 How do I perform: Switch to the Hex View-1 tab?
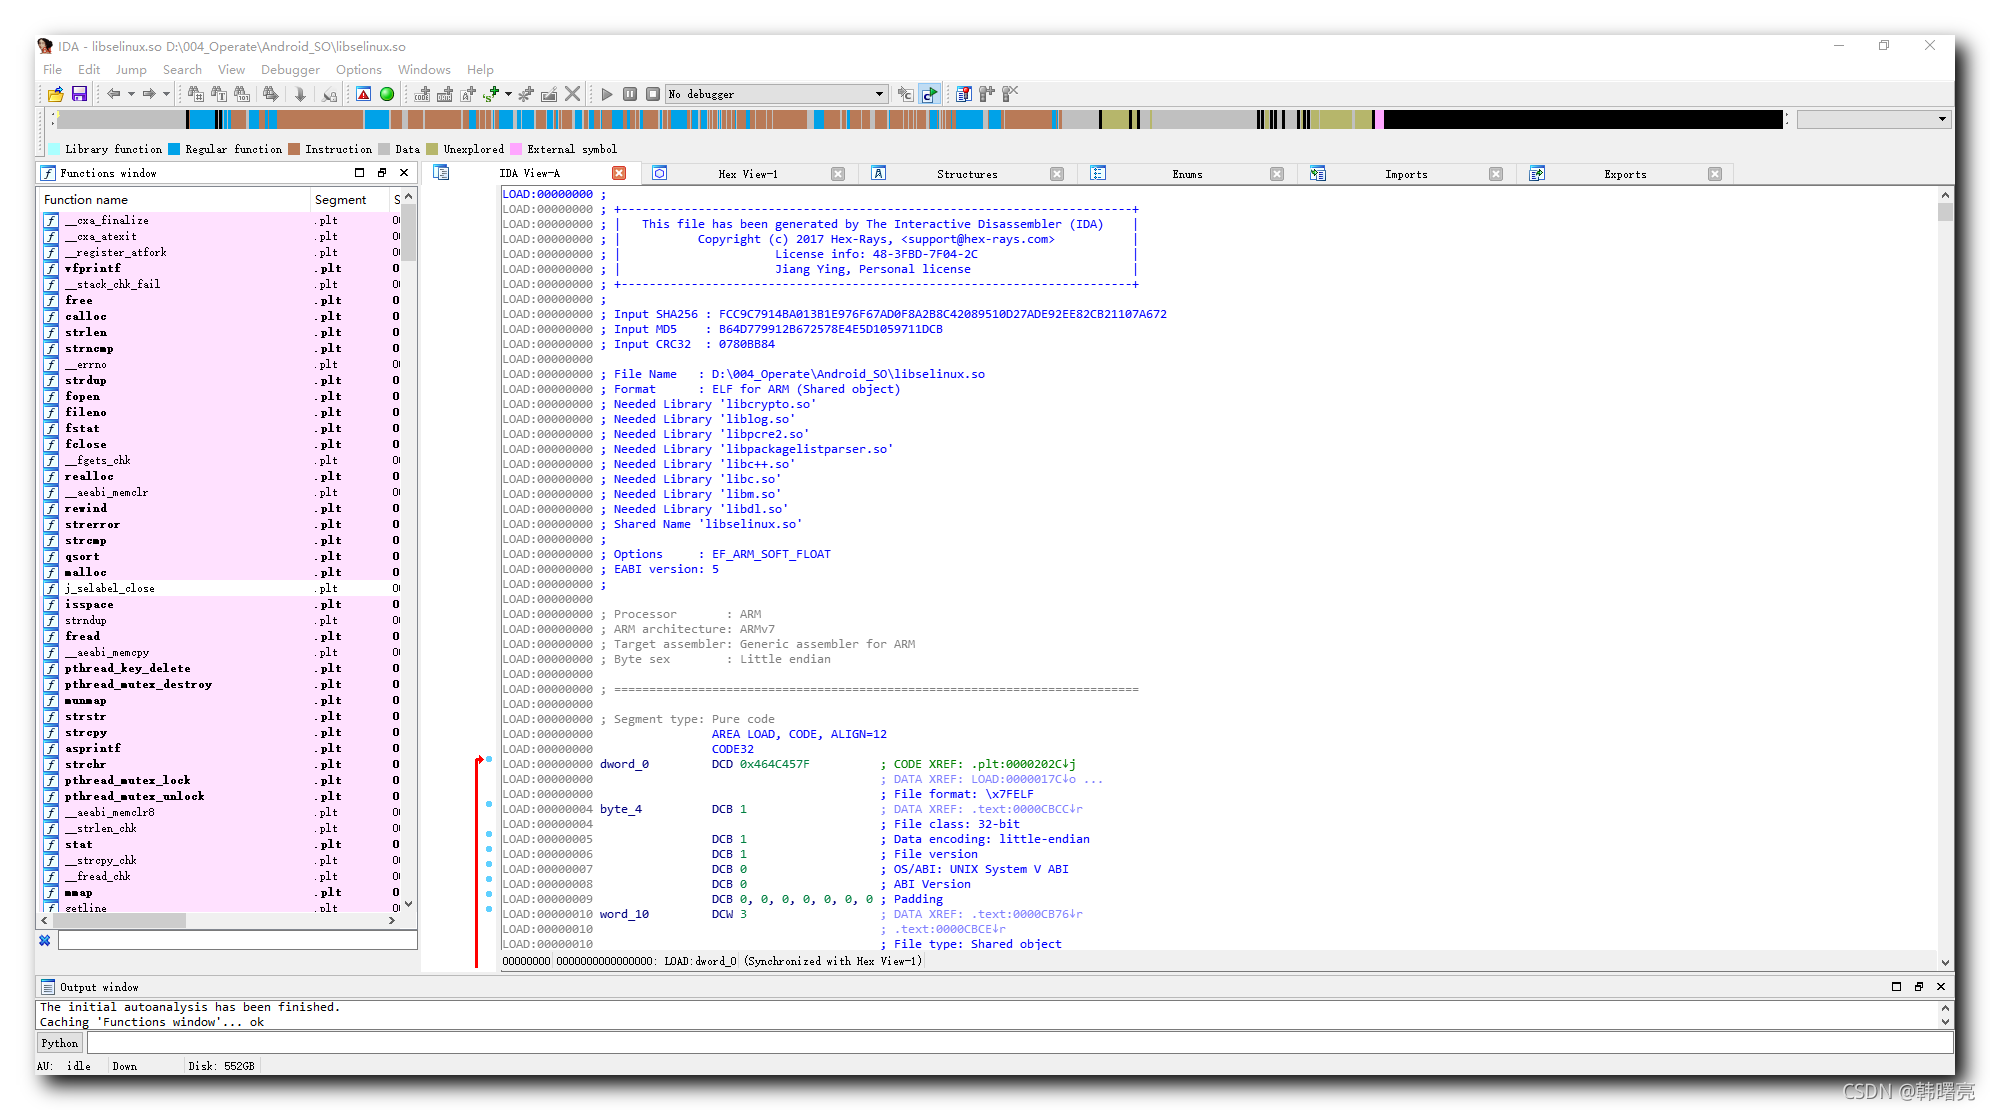[747, 174]
